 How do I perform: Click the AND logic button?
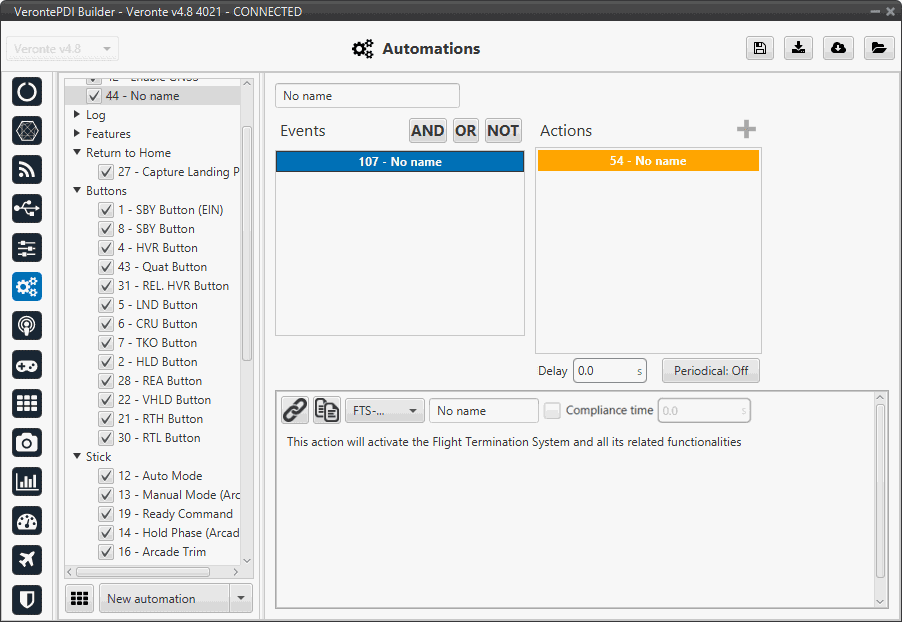428,131
